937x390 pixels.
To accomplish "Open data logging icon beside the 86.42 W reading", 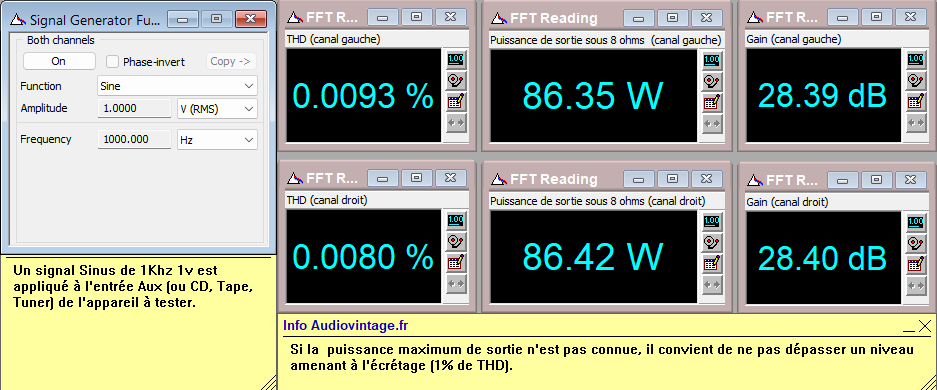I will [x=711, y=263].
